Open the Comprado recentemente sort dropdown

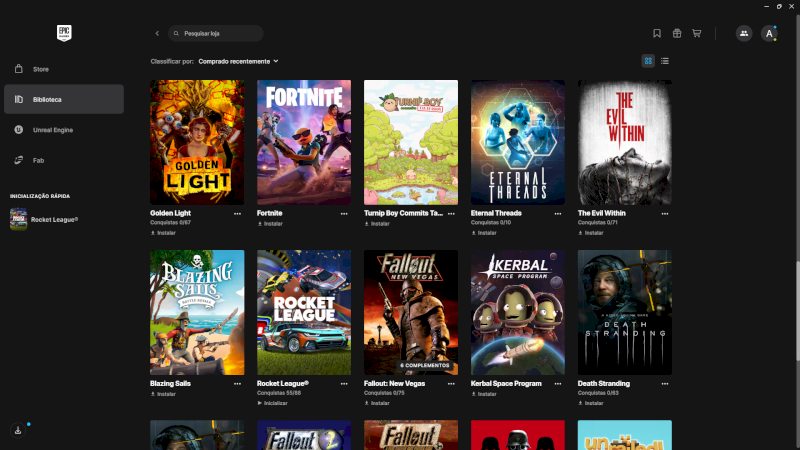[x=238, y=61]
